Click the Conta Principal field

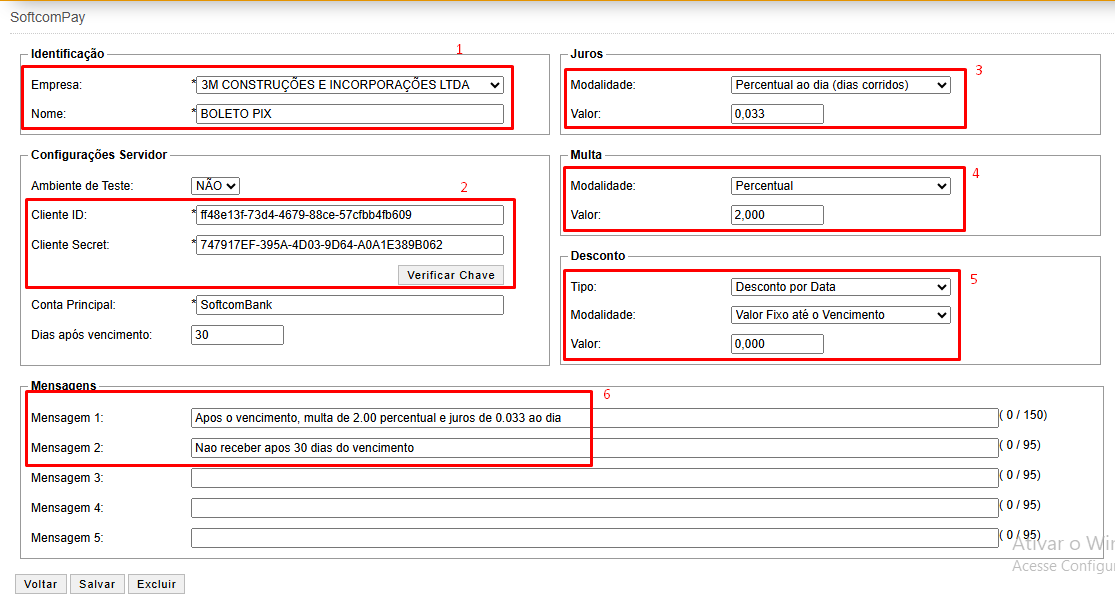[x=350, y=305]
